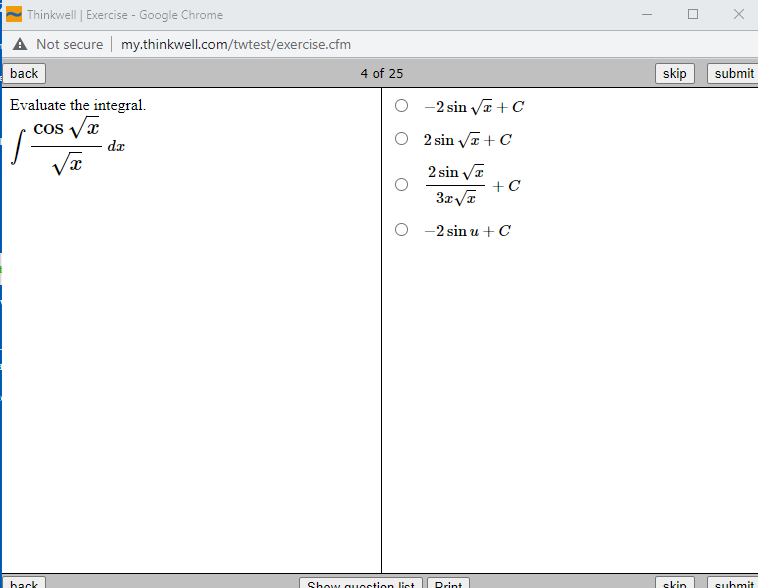The width and height of the screenshot is (758, 588).
Task: Click the URL my.thinkwell.com/twtest/exercise.cfm
Action: pyautogui.click(x=235, y=44)
